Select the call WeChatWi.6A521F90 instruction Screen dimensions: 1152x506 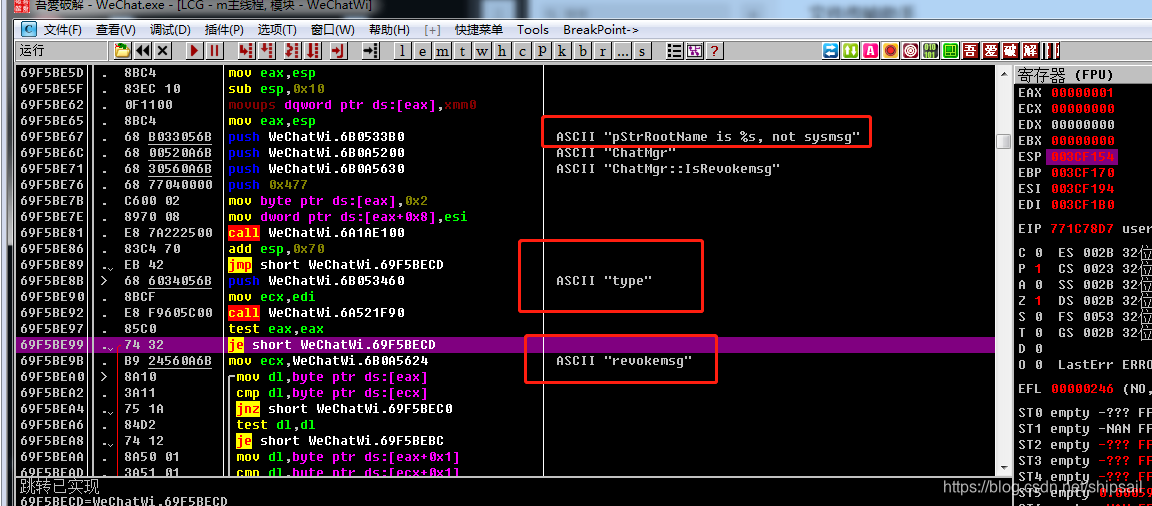(x=316, y=313)
